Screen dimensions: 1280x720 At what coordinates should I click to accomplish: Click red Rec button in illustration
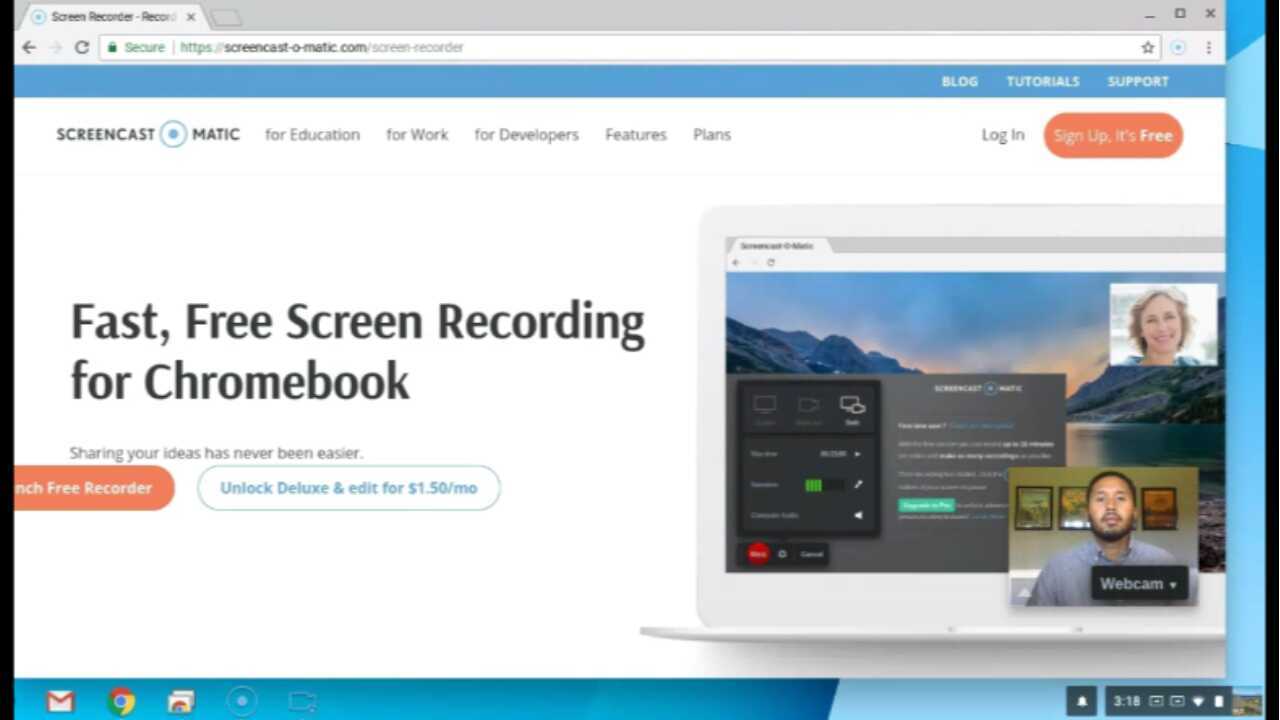[758, 553]
